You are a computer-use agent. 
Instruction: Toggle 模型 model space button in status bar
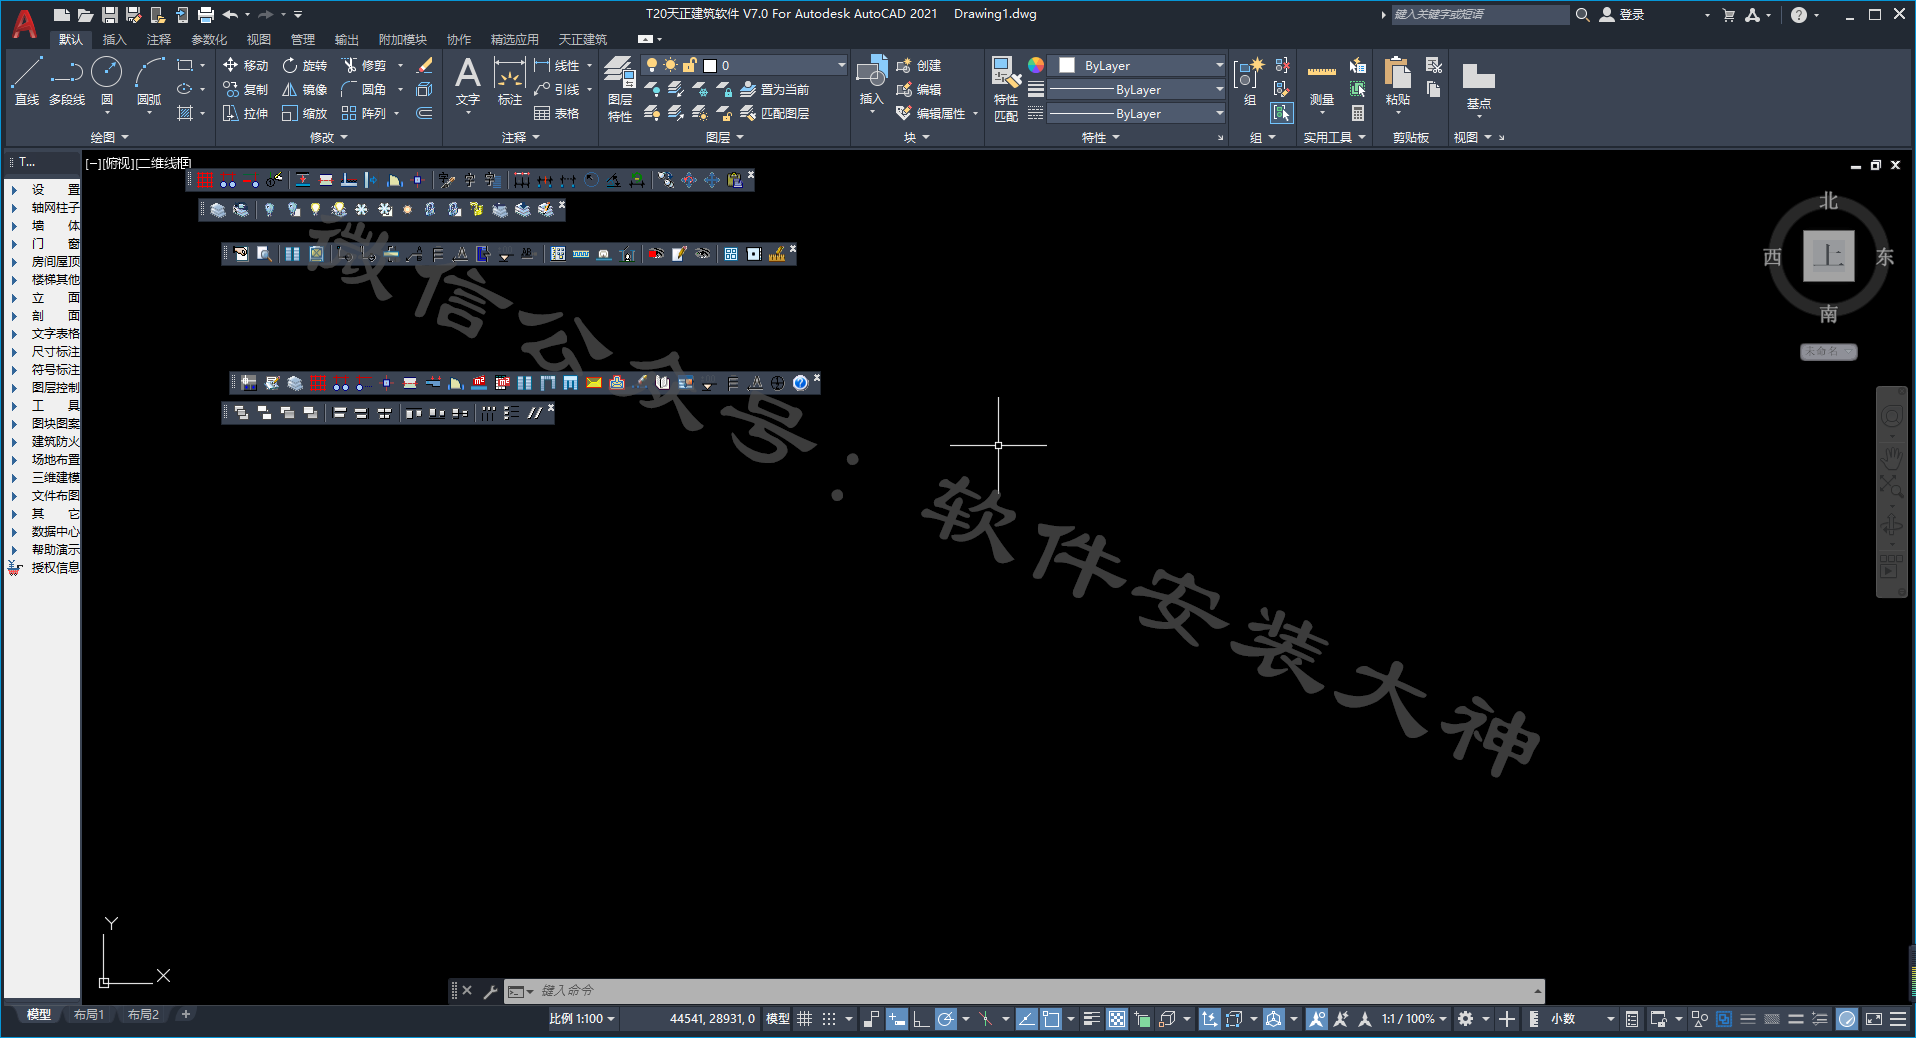pyautogui.click(x=777, y=1019)
